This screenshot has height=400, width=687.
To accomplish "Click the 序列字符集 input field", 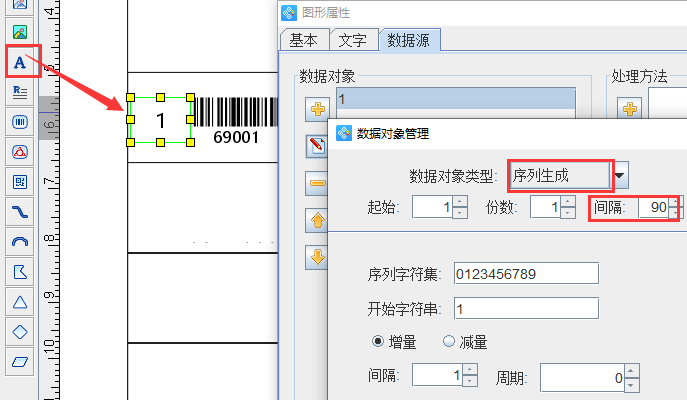I will click(x=526, y=274).
